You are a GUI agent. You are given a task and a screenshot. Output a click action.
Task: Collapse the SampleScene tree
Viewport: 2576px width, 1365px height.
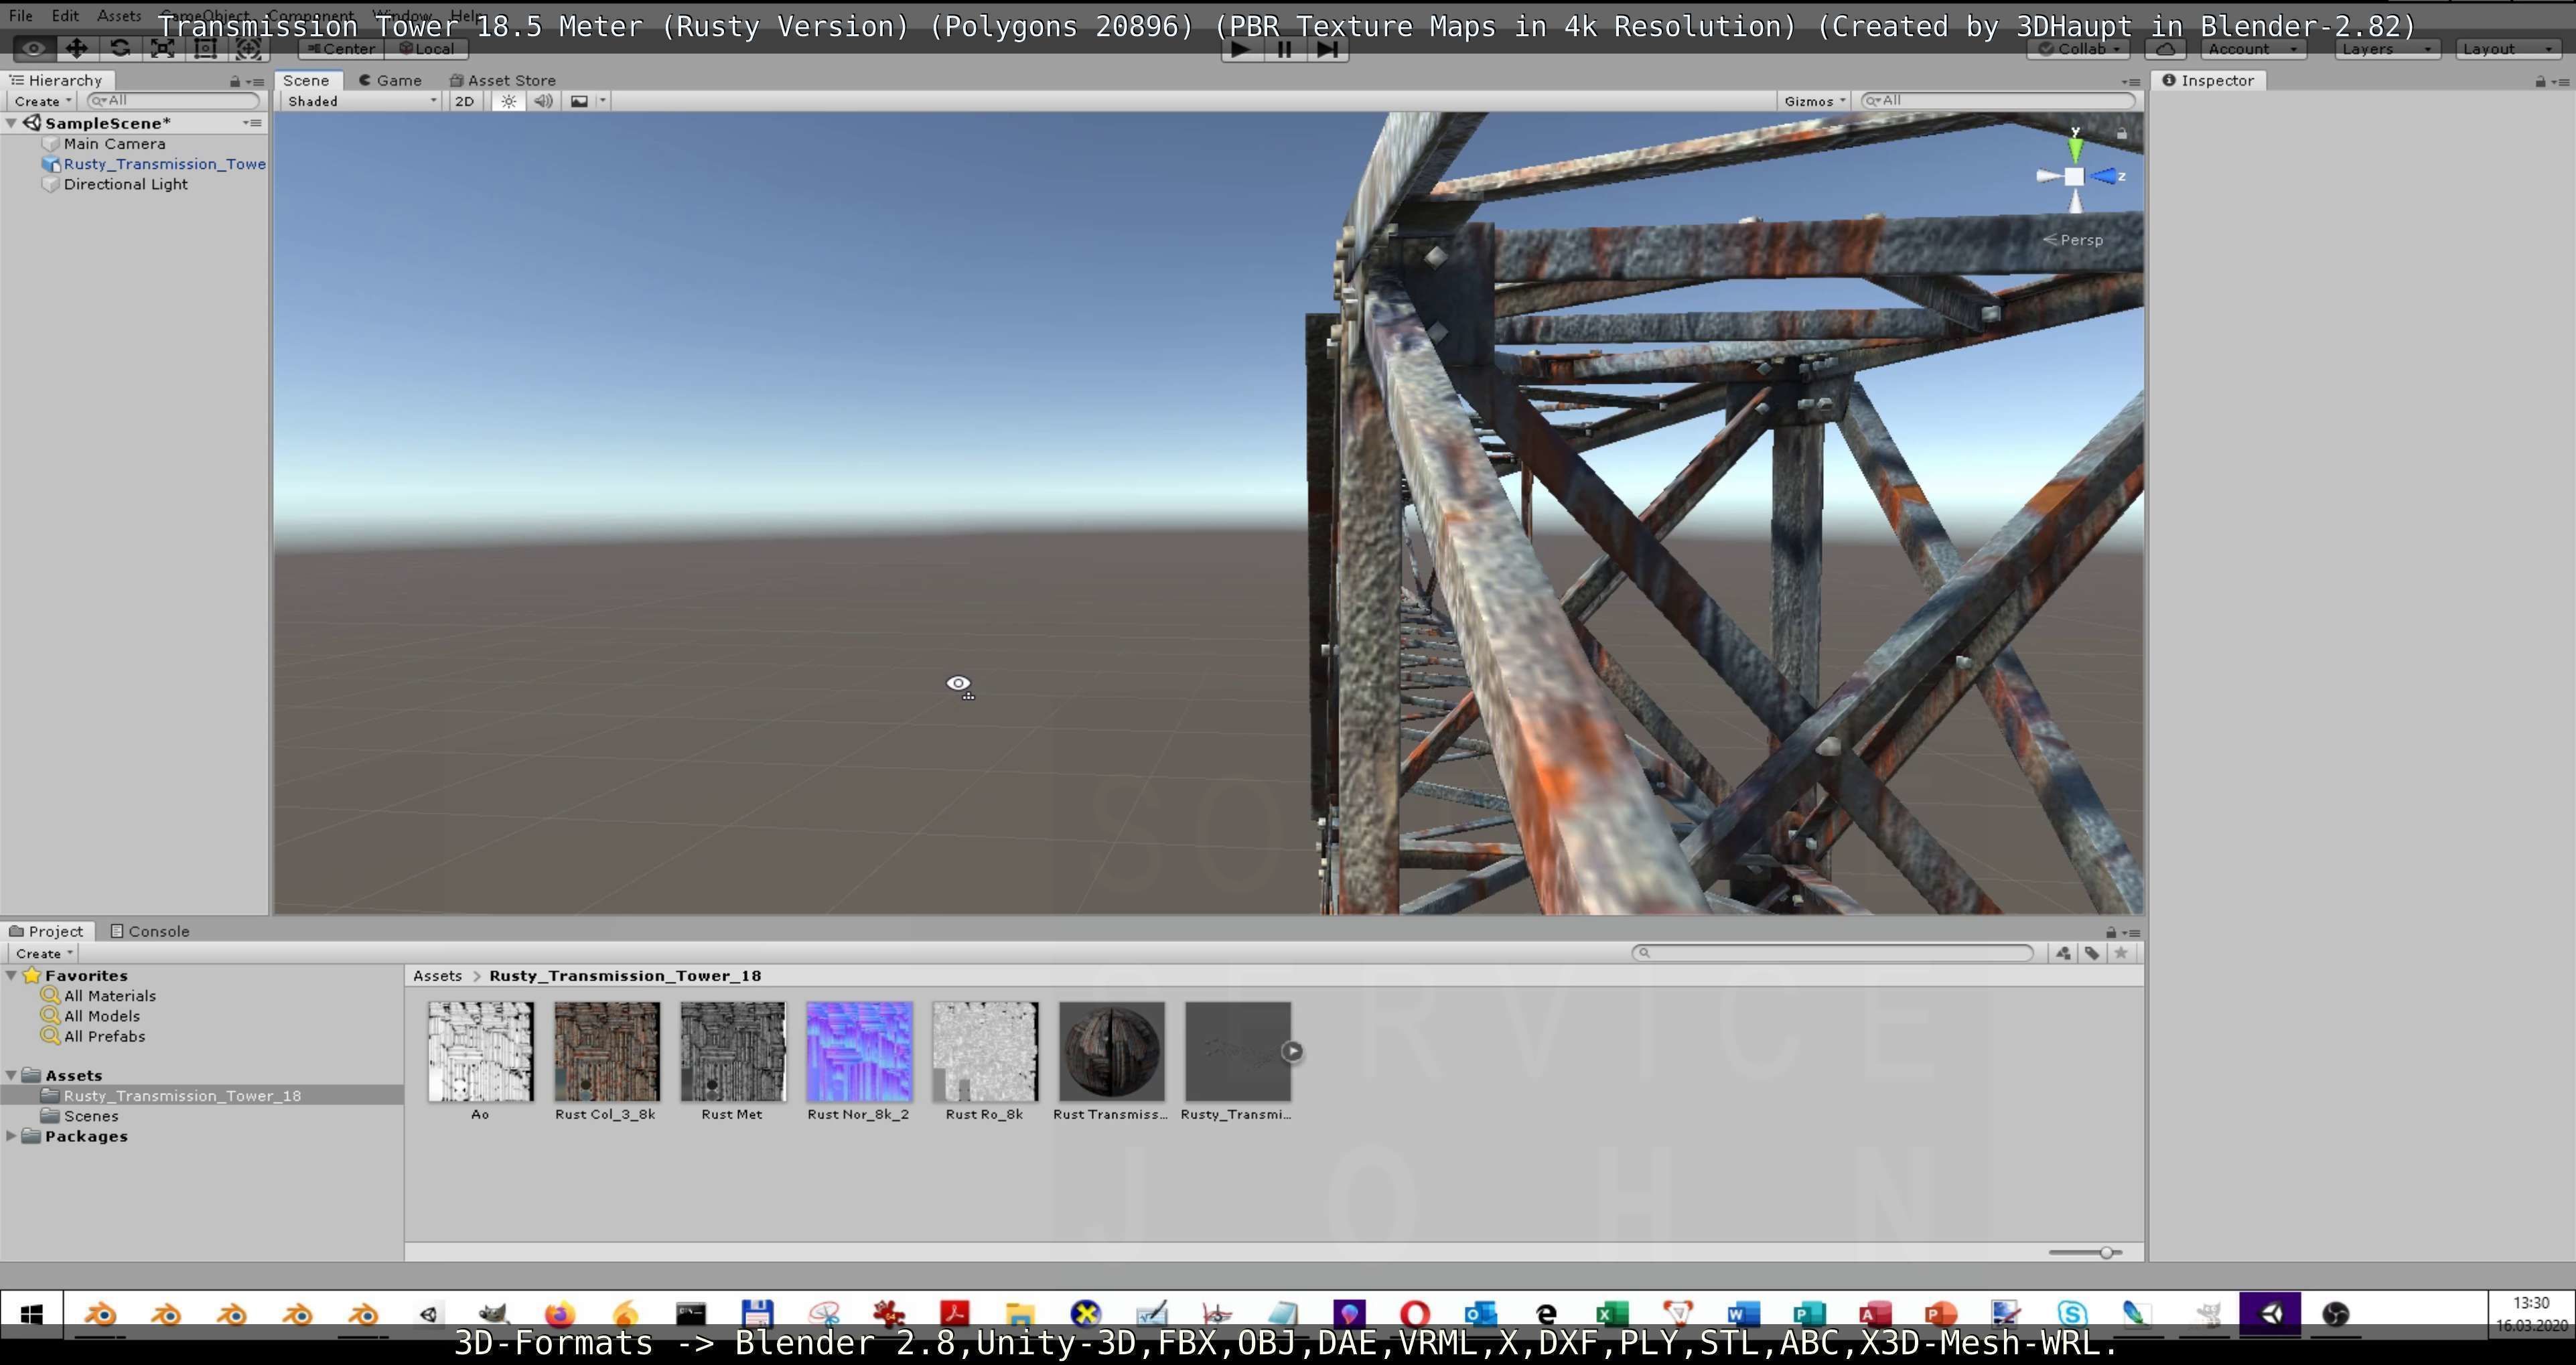[11, 123]
